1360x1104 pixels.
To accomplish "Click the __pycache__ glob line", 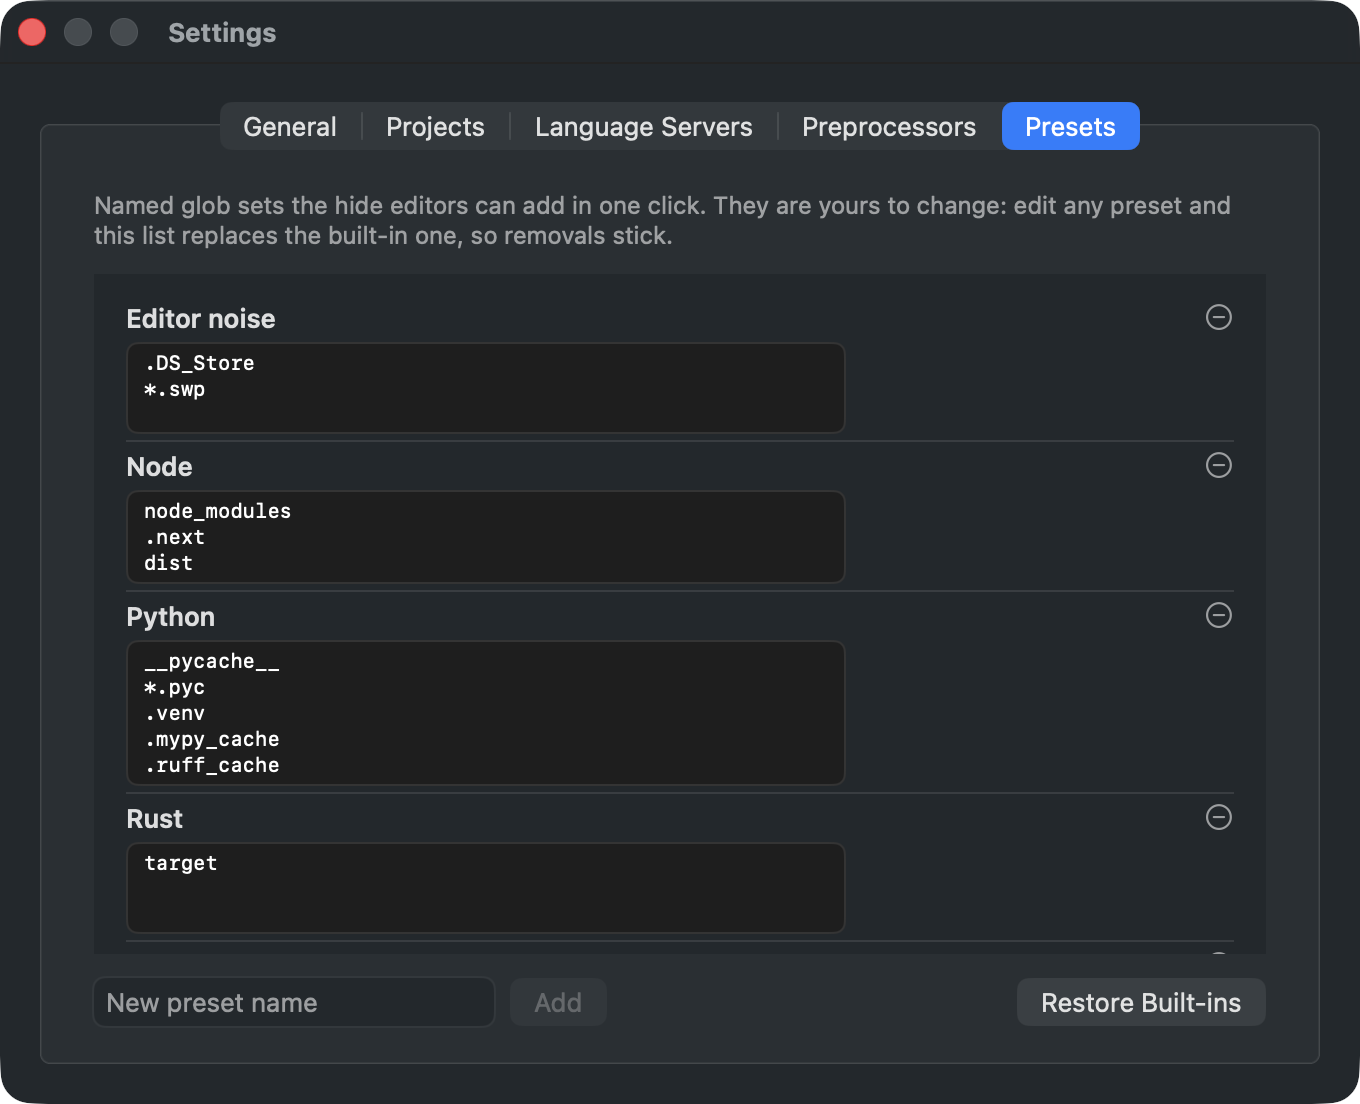I will pos(212,661).
